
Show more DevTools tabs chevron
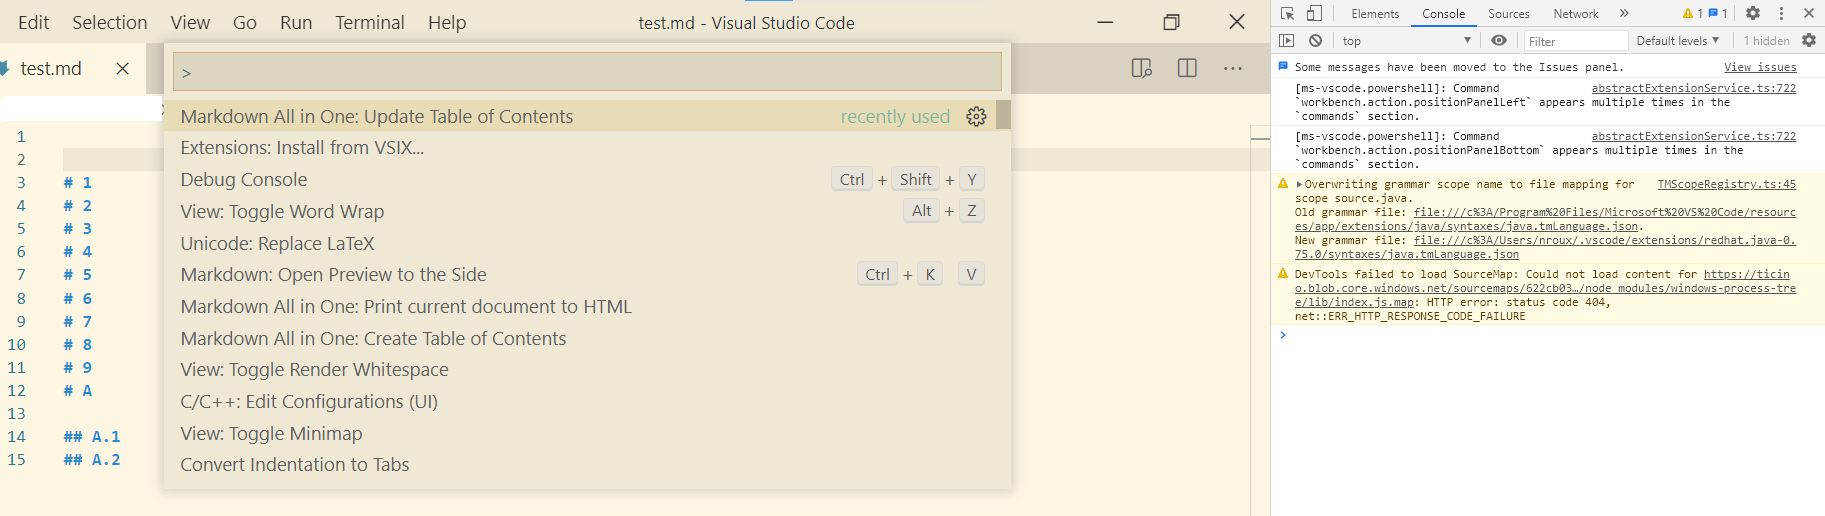tap(1624, 13)
